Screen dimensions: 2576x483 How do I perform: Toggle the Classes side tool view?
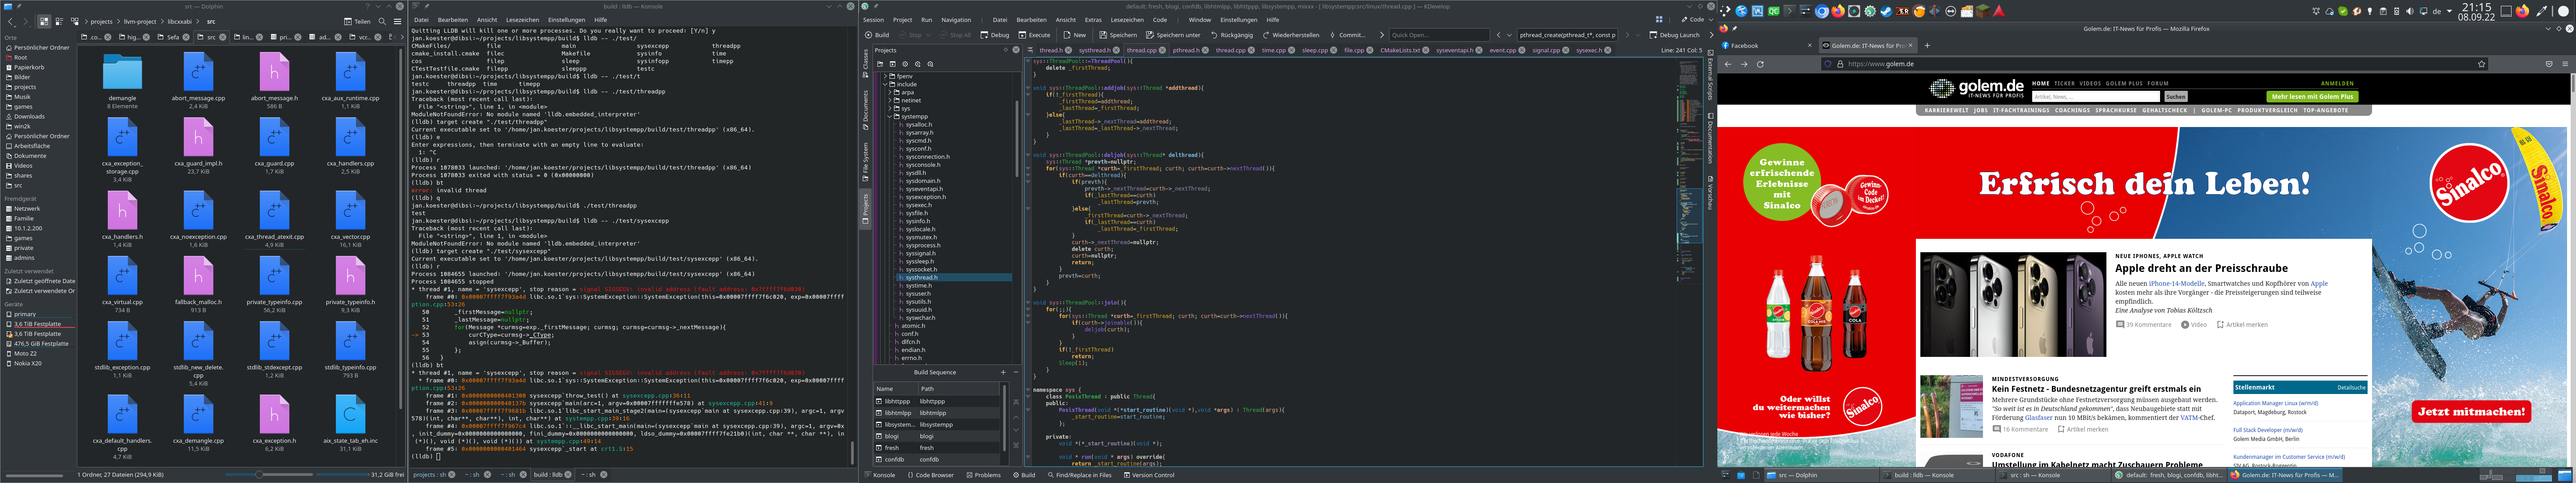(866, 60)
